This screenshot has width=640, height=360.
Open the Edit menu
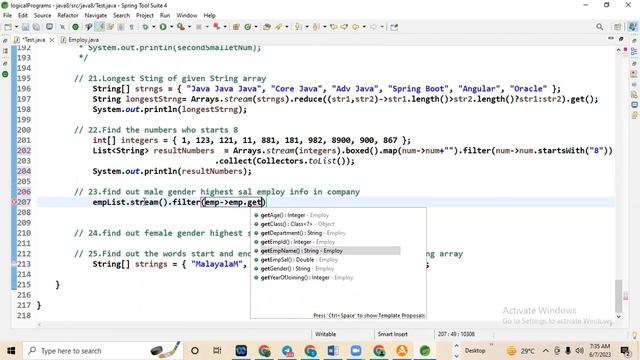(x=23, y=16)
